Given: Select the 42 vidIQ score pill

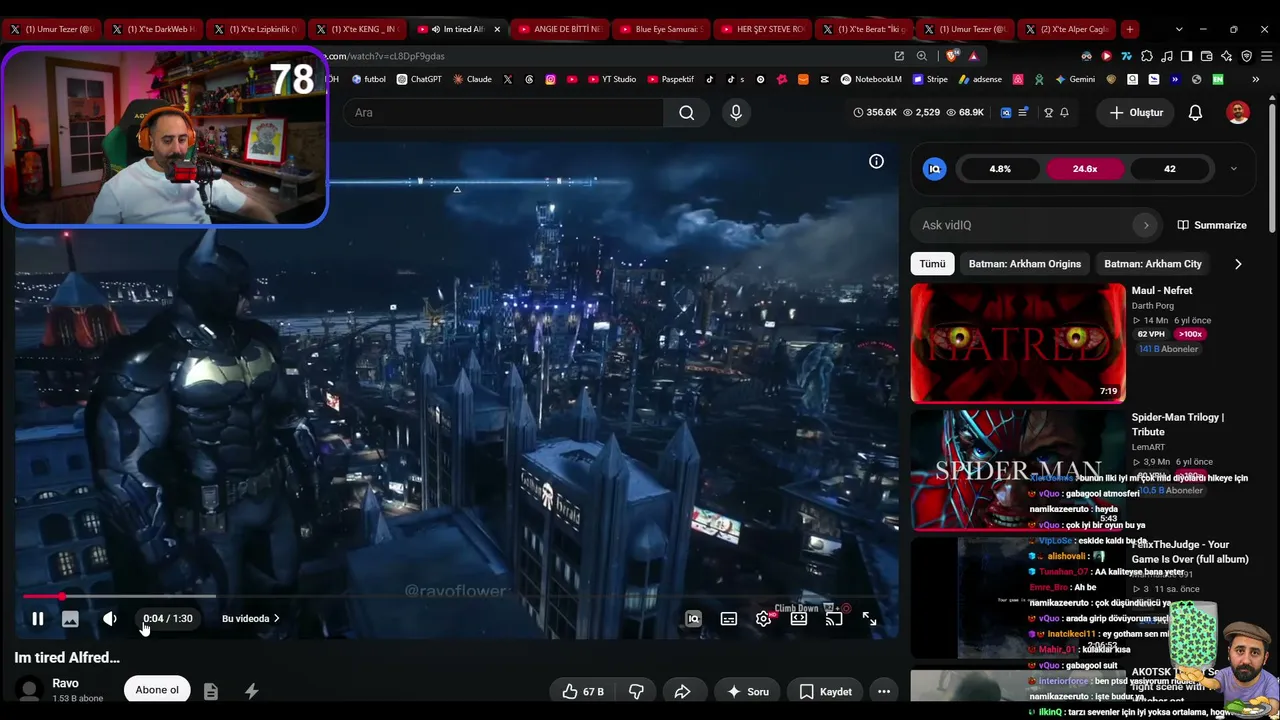Looking at the screenshot, I should pyautogui.click(x=1169, y=169).
